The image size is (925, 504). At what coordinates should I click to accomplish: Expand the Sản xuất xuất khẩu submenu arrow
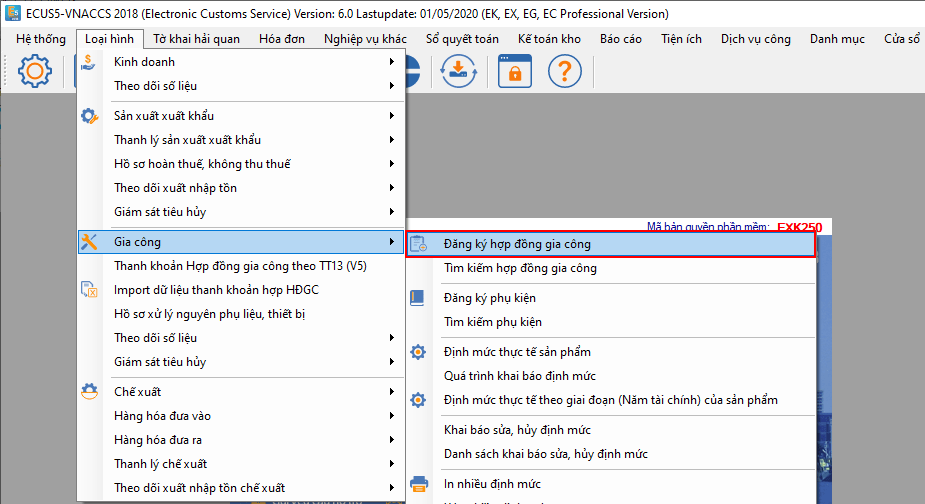point(392,116)
